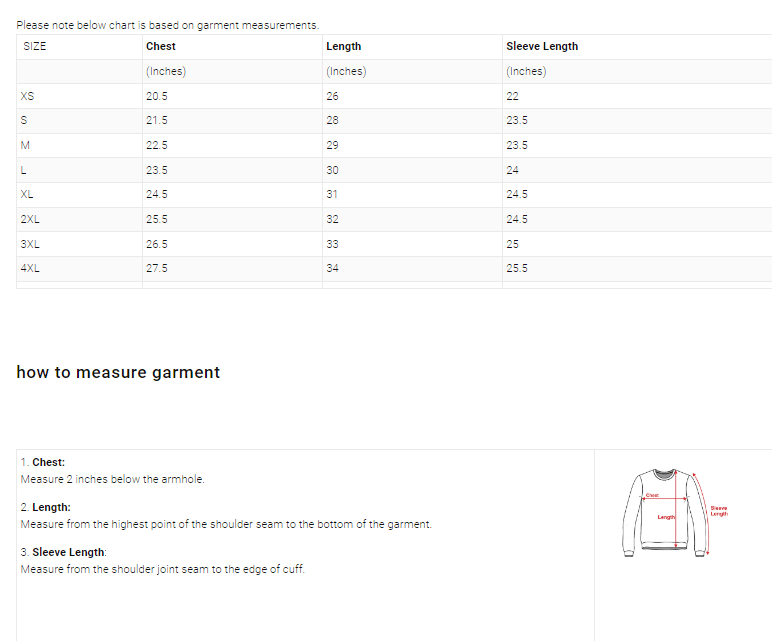
Task: Click the Sleeve Length column header
Action: [541, 46]
